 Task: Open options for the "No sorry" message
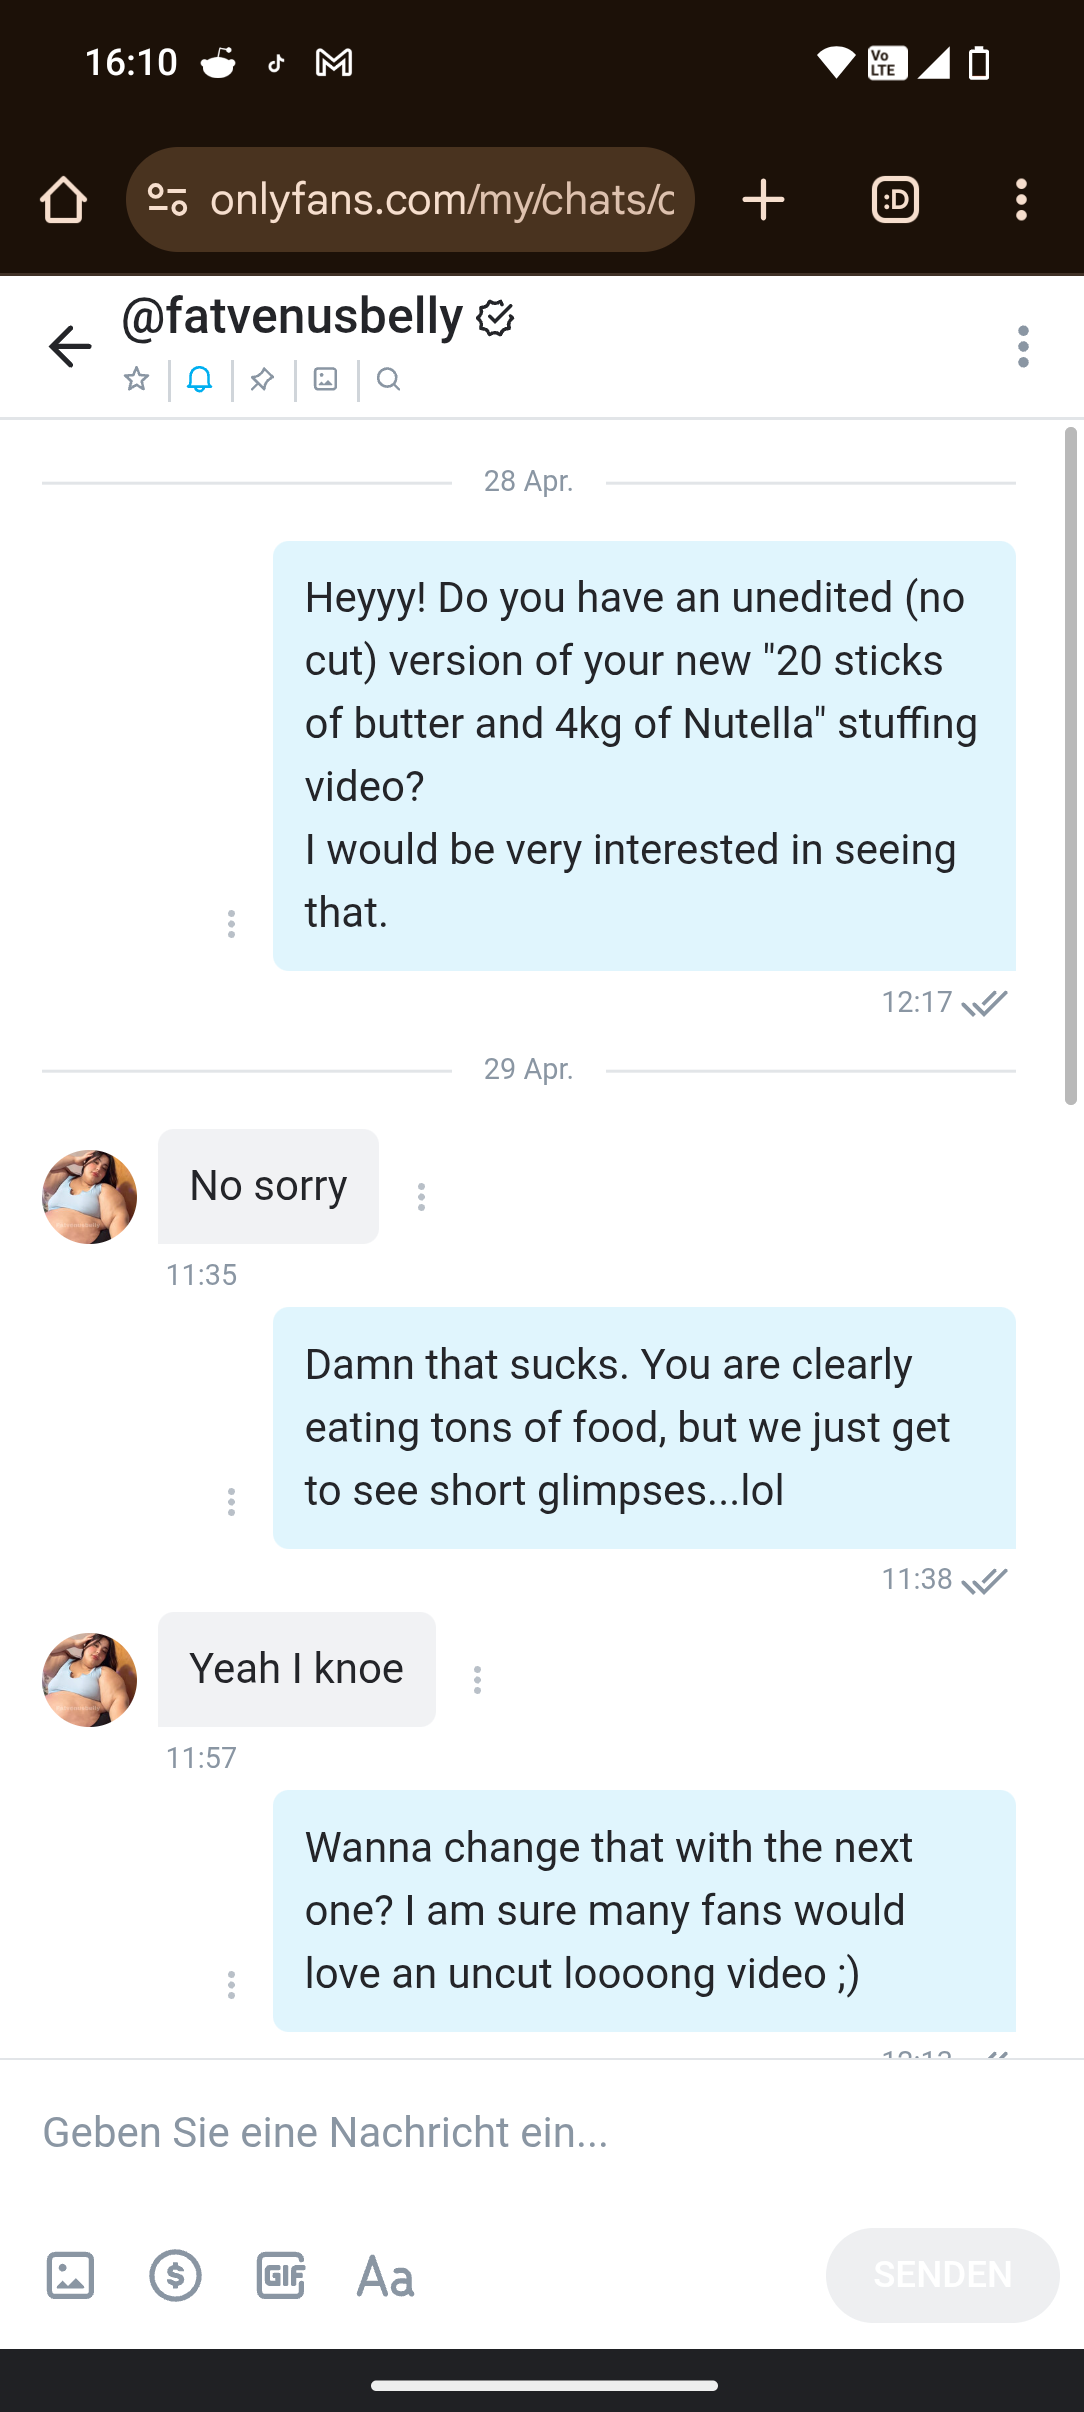point(421,1197)
